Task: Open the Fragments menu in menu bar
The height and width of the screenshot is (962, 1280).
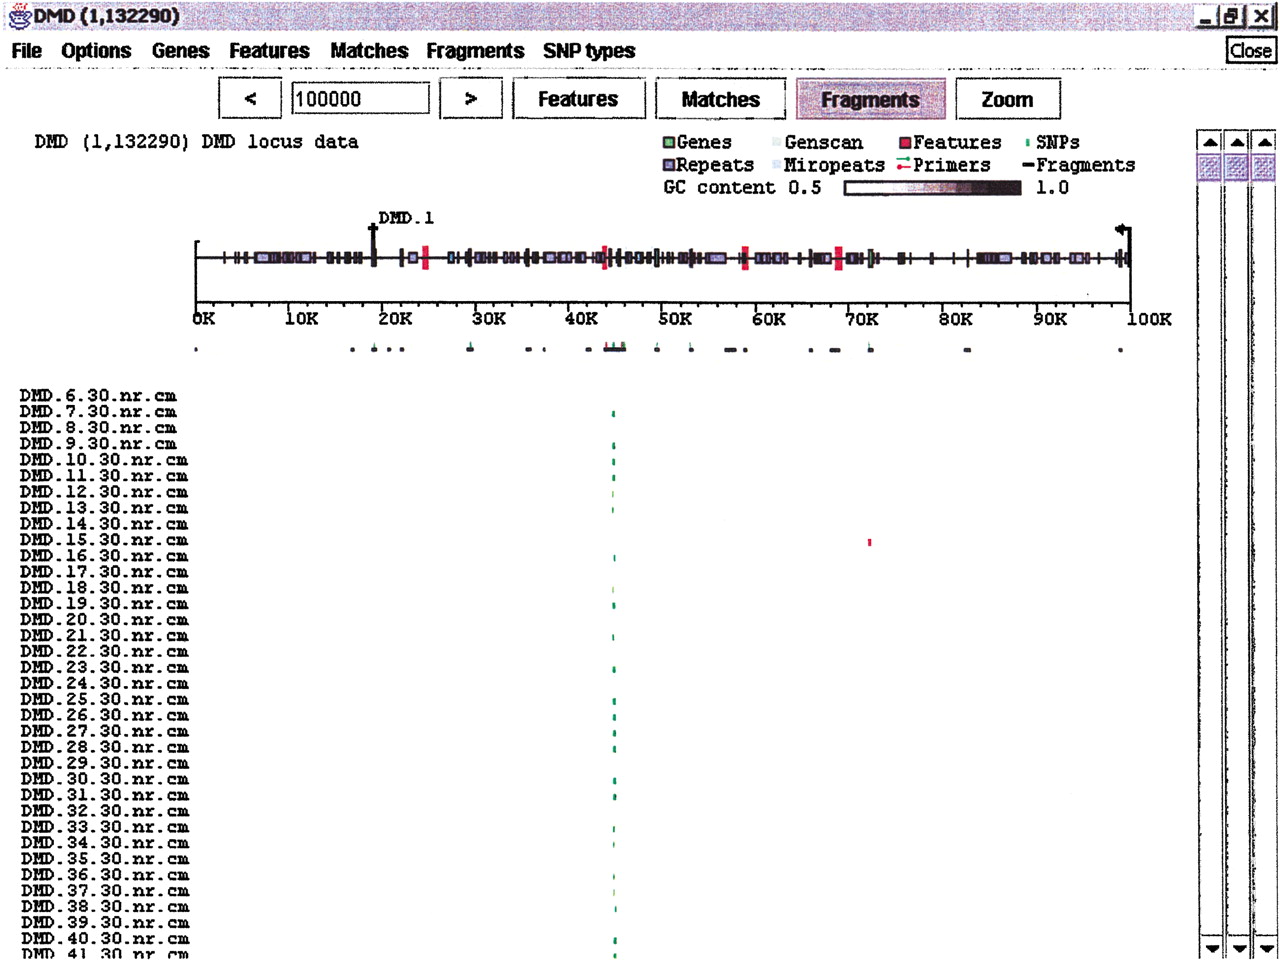Action: coord(475,51)
